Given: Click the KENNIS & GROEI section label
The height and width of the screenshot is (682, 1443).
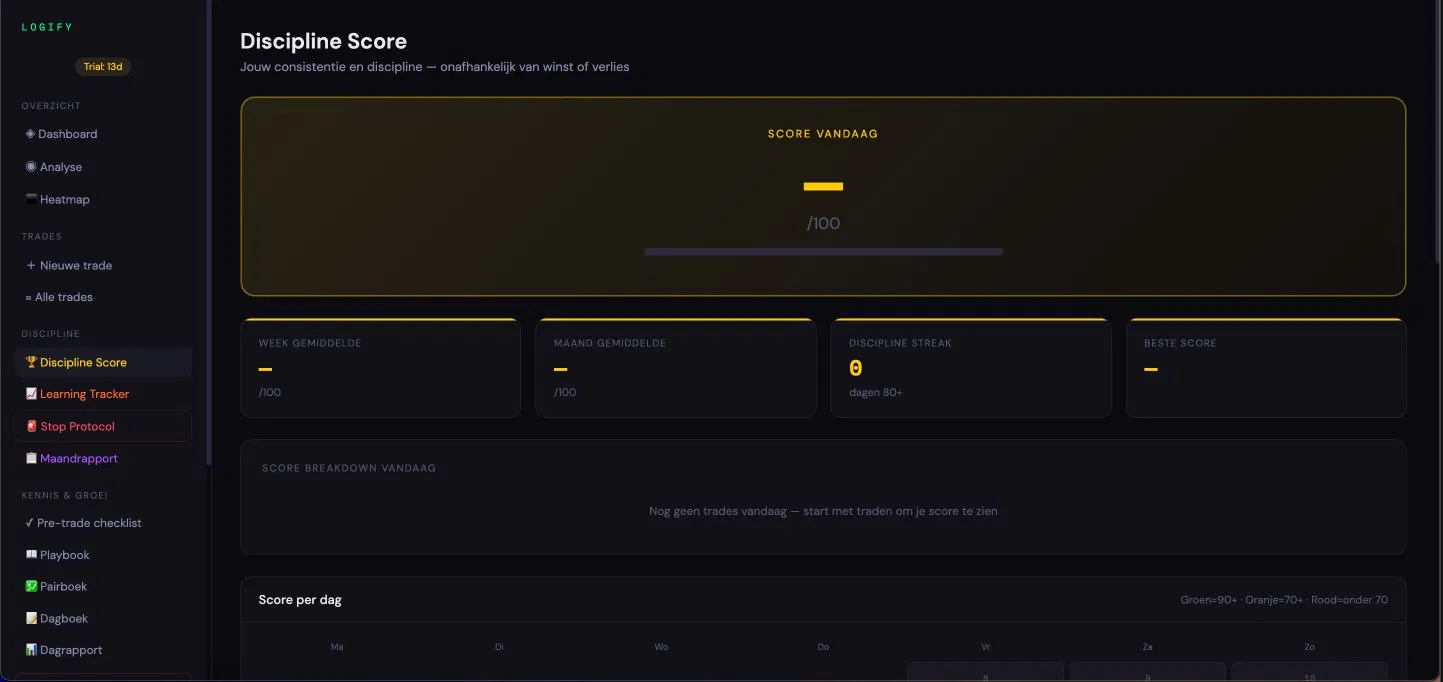Looking at the screenshot, I should click(64, 495).
